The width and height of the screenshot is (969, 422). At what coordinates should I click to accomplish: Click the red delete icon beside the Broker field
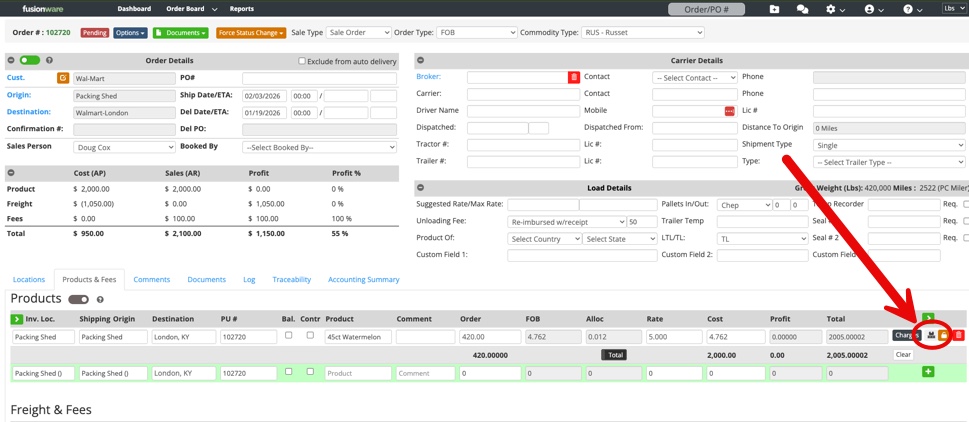[574, 77]
